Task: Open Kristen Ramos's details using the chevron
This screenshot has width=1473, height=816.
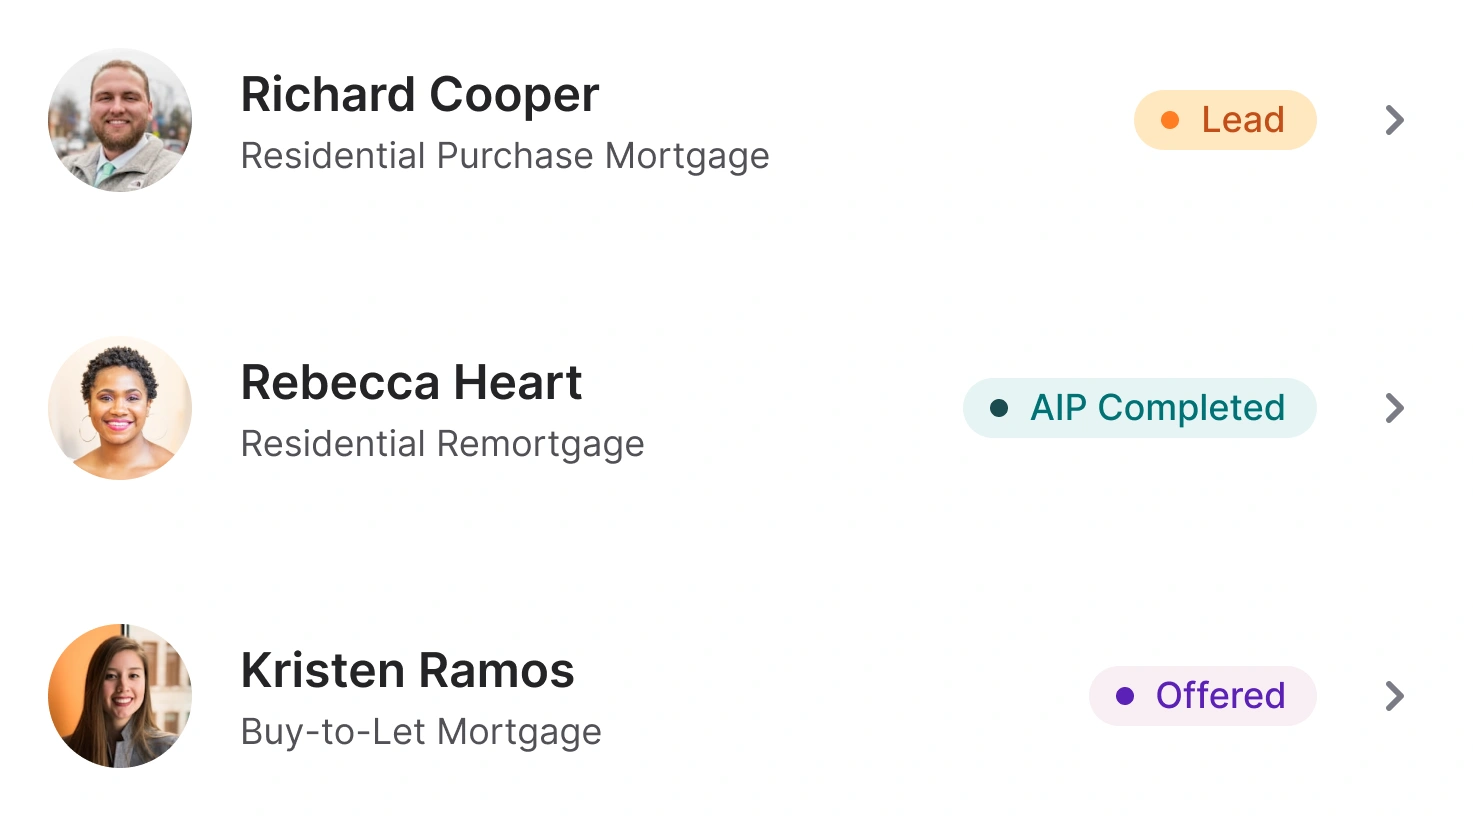Action: tap(1394, 696)
